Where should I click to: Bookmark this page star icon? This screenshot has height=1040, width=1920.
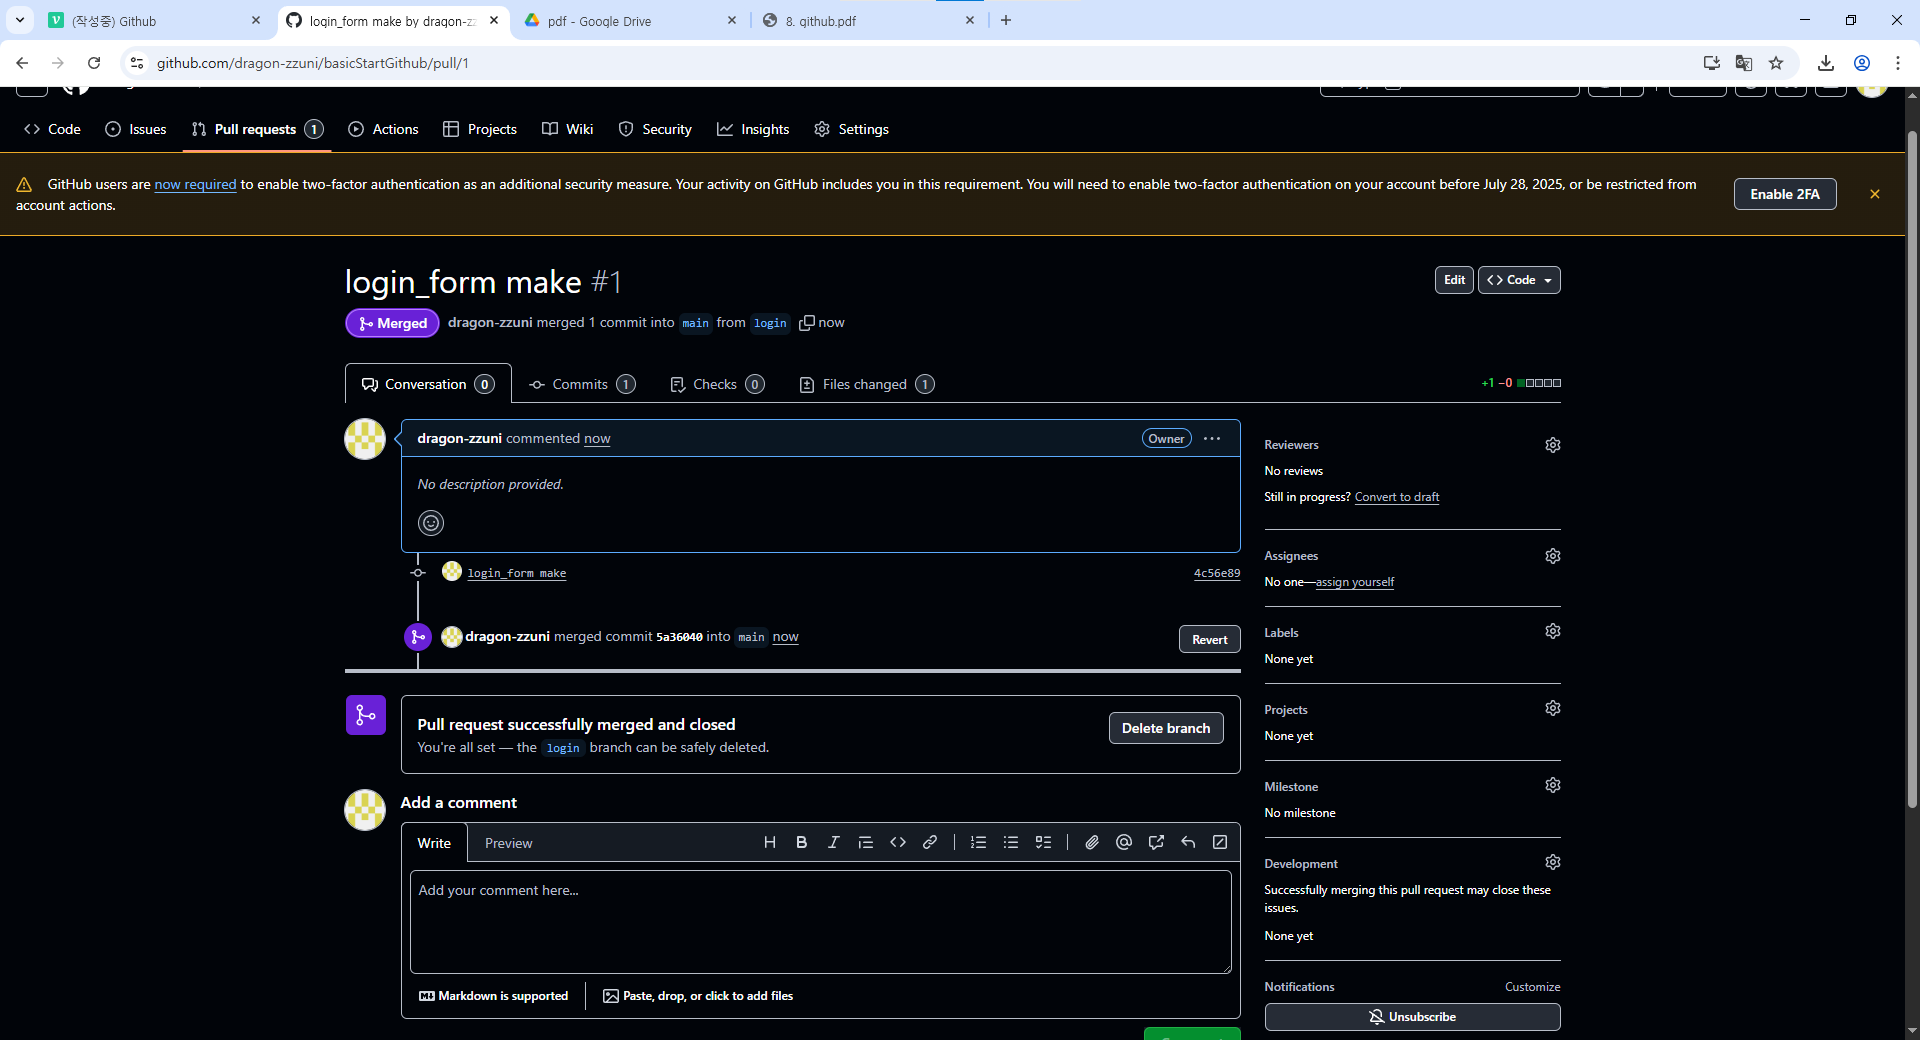click(1776, 63)
